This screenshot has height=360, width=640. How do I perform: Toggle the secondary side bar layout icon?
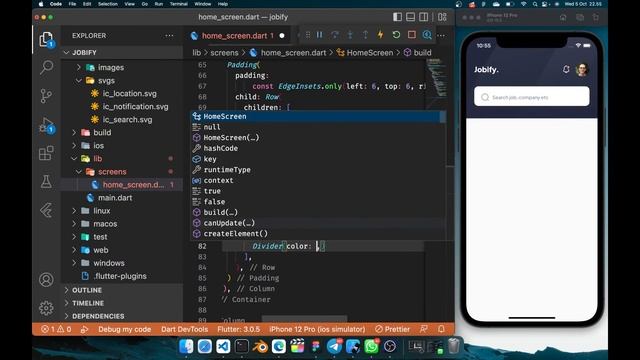[424, 17]
